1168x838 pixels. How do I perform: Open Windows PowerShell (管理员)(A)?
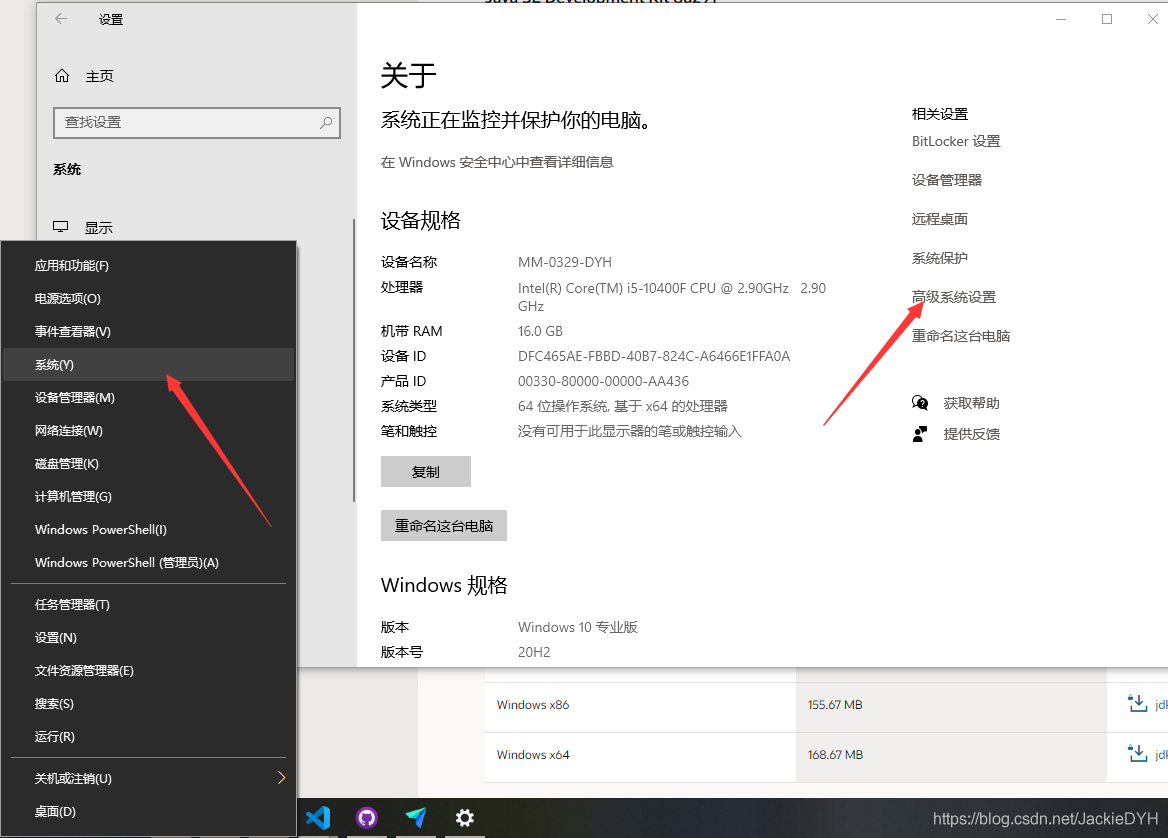148,562
